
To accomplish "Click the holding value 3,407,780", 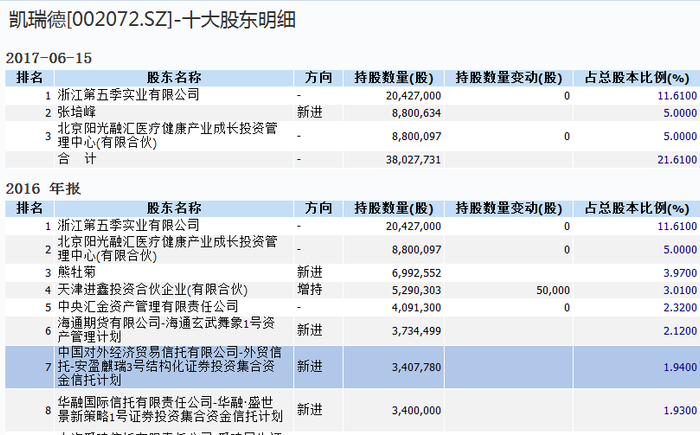I will tap(416, 367).
